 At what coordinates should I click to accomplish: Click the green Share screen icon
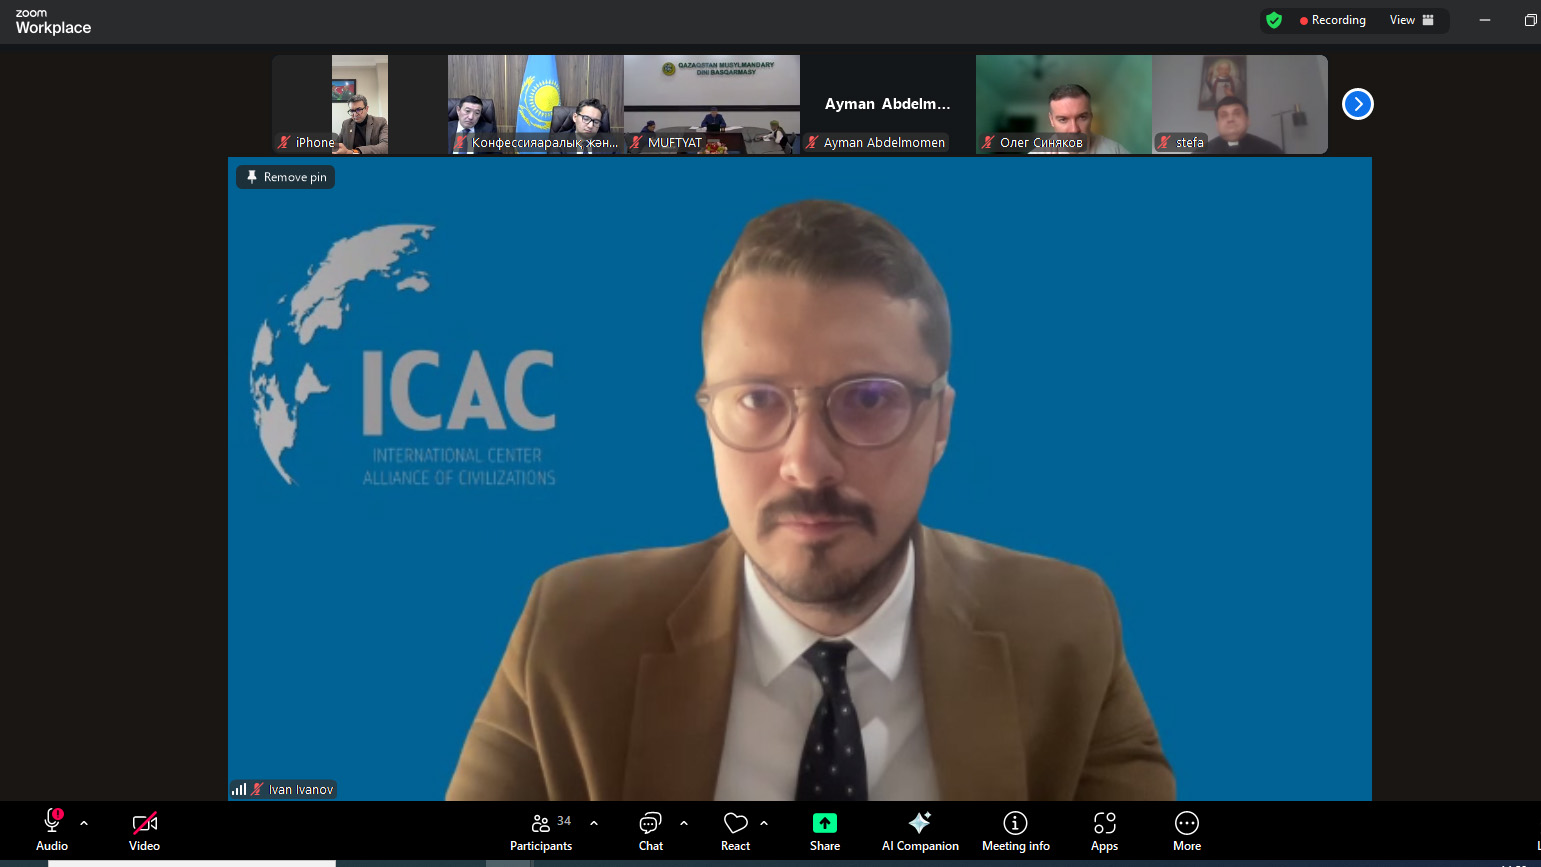point(824,823)
